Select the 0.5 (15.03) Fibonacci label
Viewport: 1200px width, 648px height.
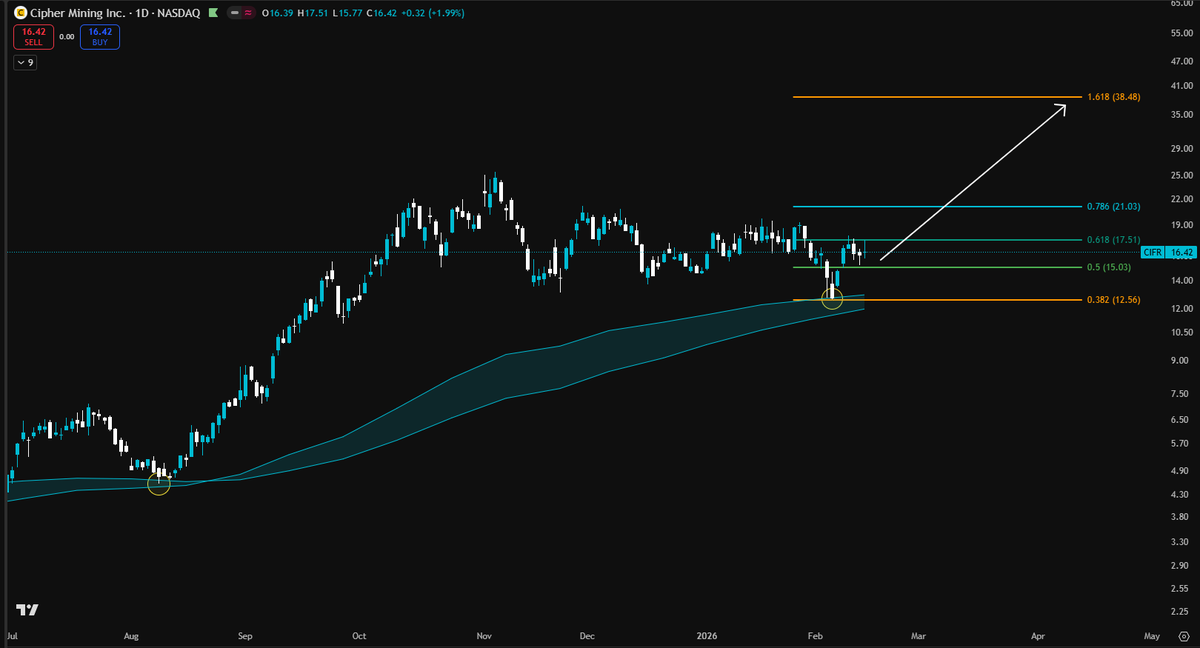(x=1108, y=267)
